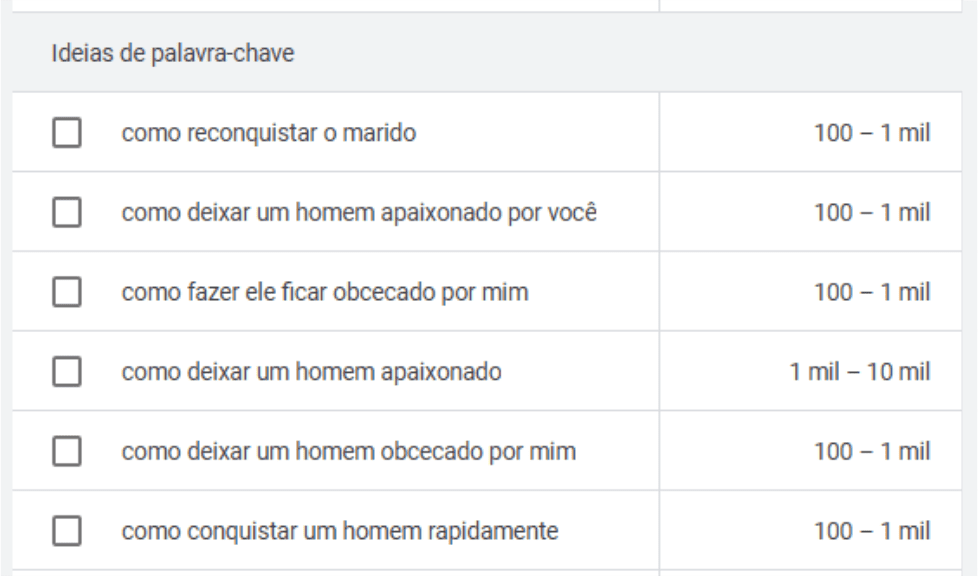Open keyword 'como deixar um homem apaixonado por você'
The height and width of the screenshot is (576, 978).
[360, 212]
